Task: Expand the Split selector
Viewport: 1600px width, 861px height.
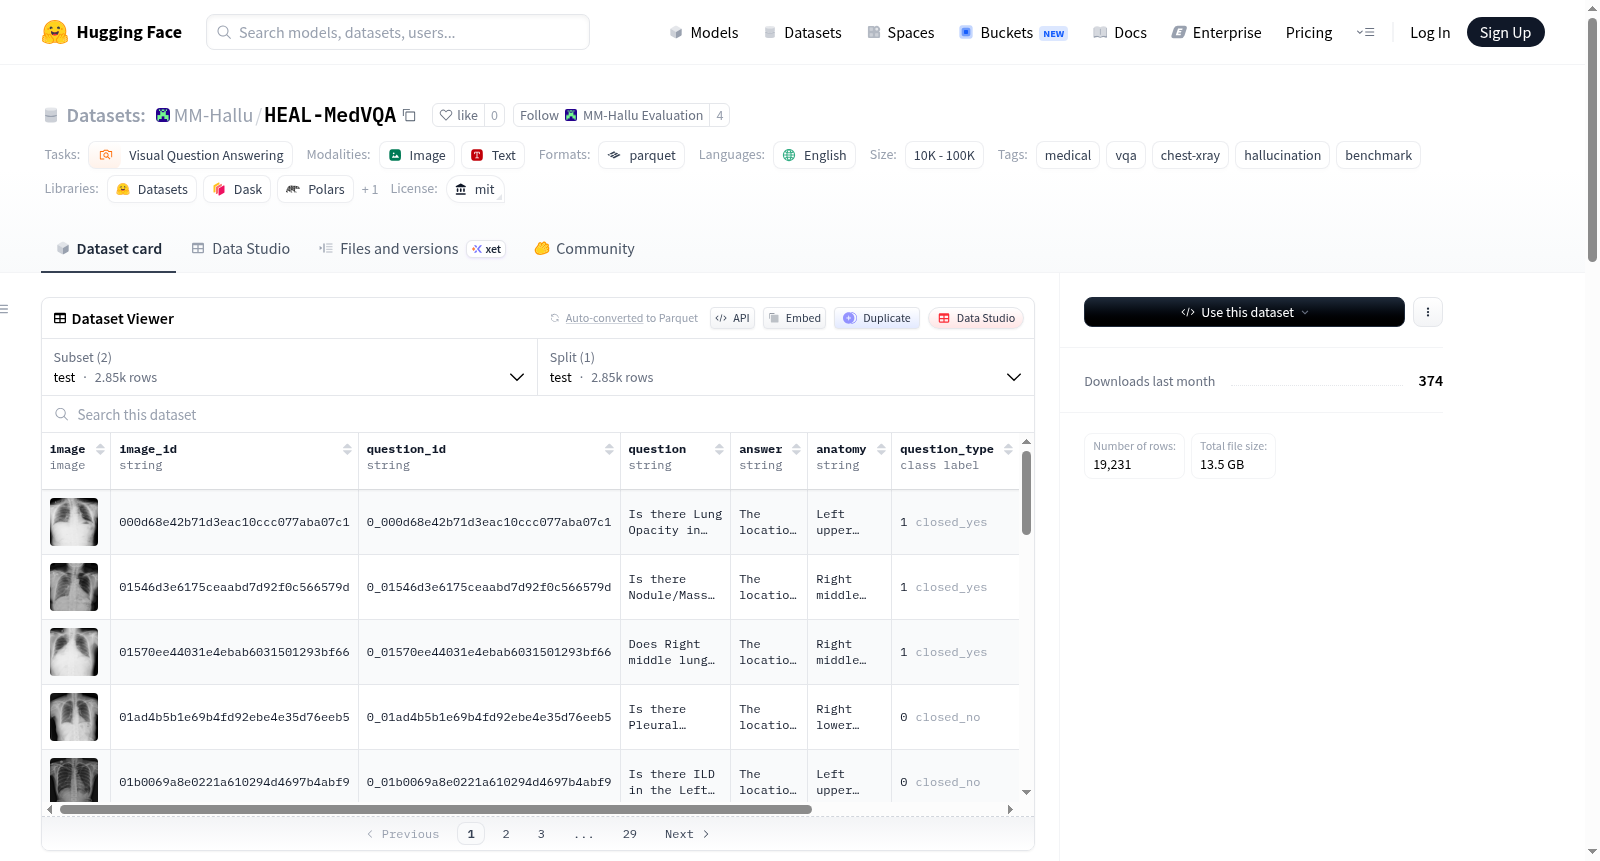Action: point(786,367)
